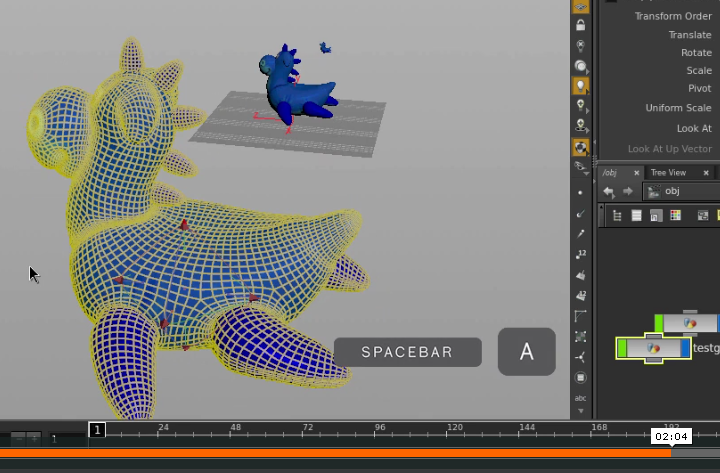
Task: Open the node color palette icon
Action: click(675, 215)
